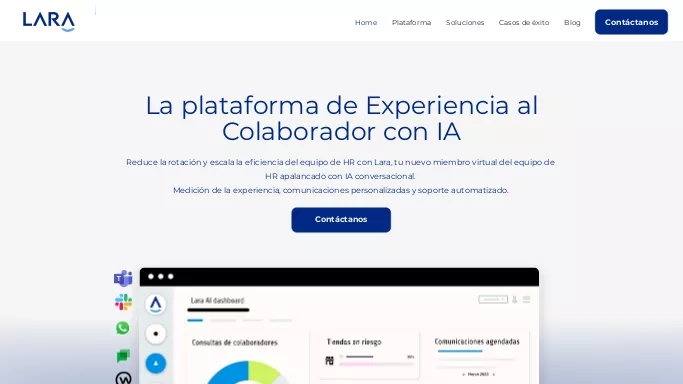The height and width of the screenshot is (384, 683).
Task: Click the Microsoft Teams icon
Action: click(123, 278)
